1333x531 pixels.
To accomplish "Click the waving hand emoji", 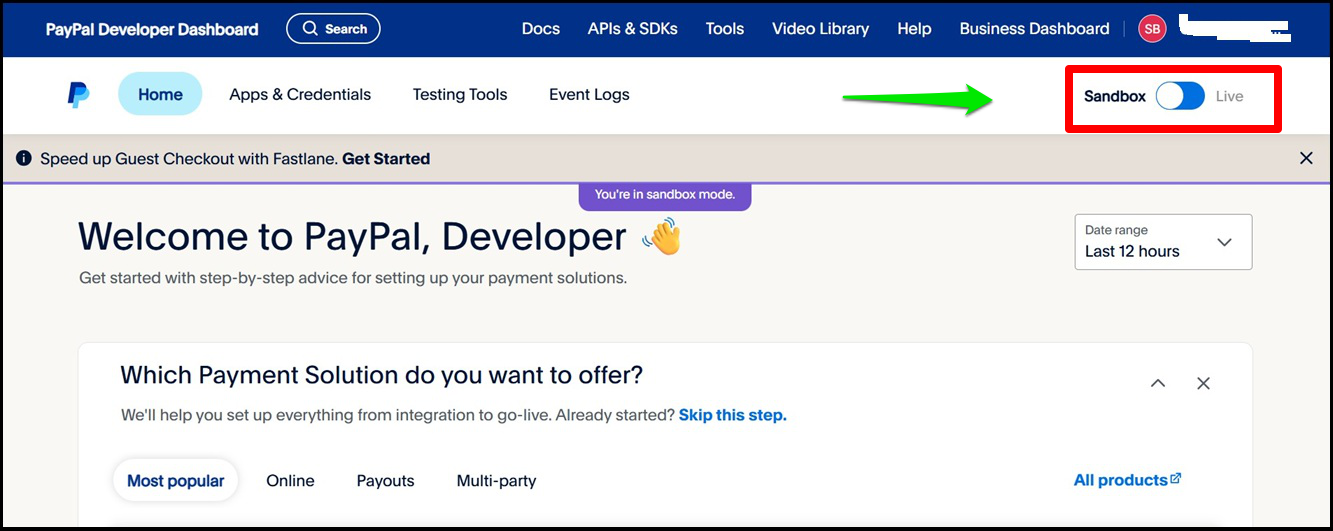I will (x=662, y=237).
